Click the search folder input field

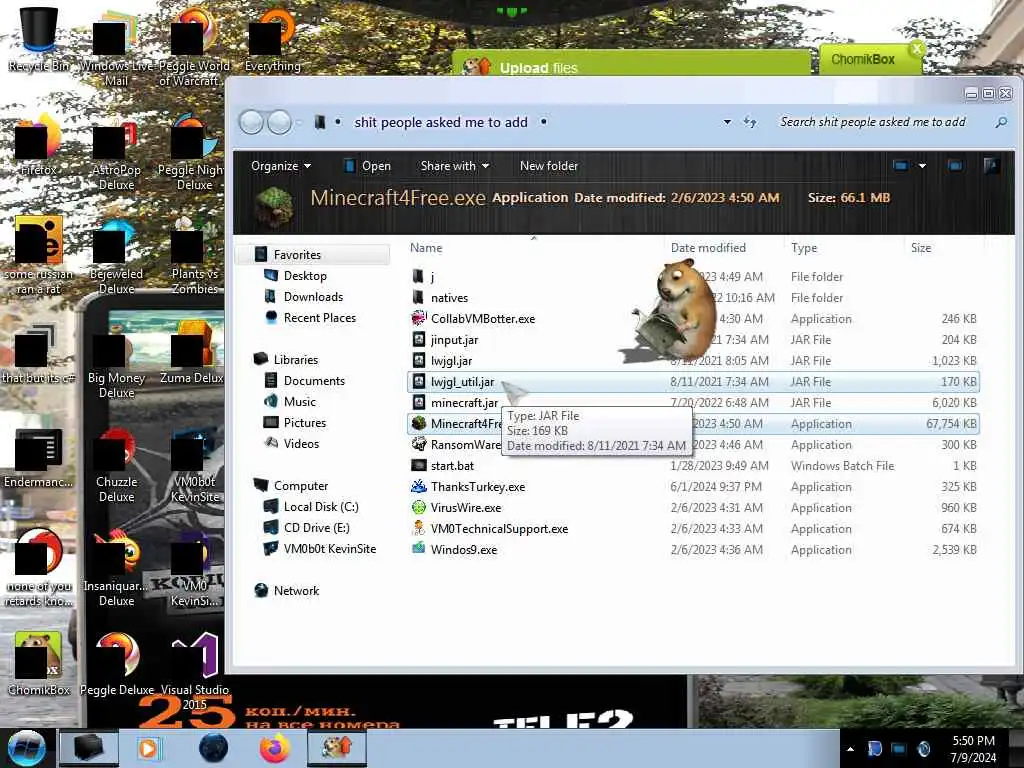pyautogui.click(x=873, y=122)
